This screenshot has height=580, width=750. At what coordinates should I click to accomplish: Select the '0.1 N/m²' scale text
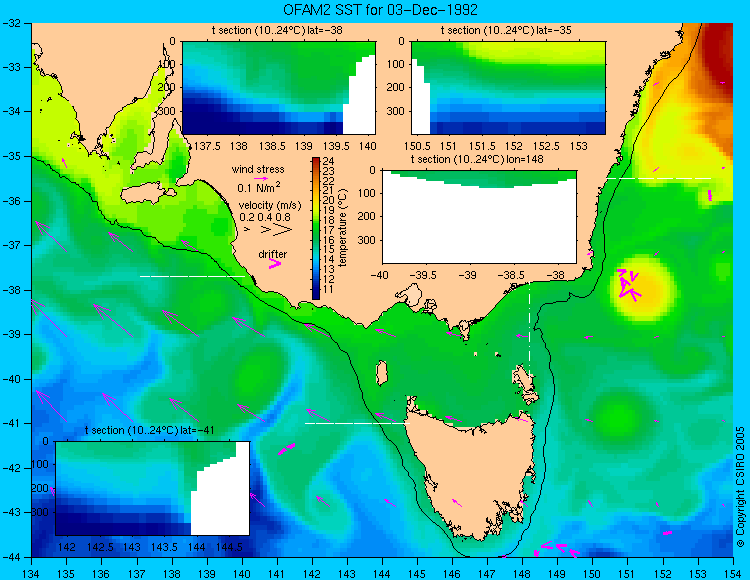258,187
